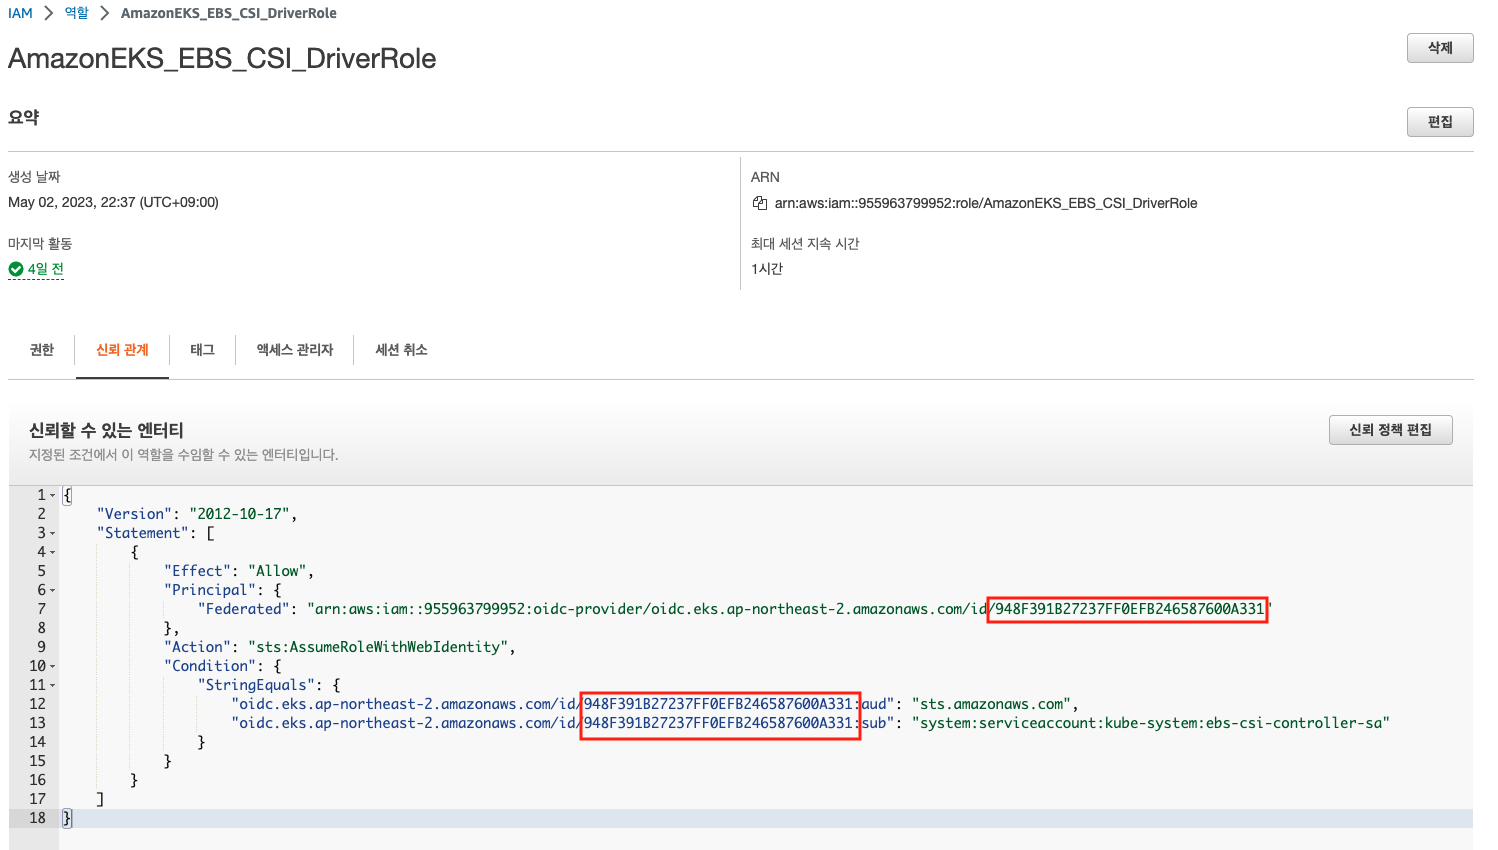1498x850 pixels.
Task: Click the 편집 summary button
Action: pyautogui.click(x=1440, y=122)
